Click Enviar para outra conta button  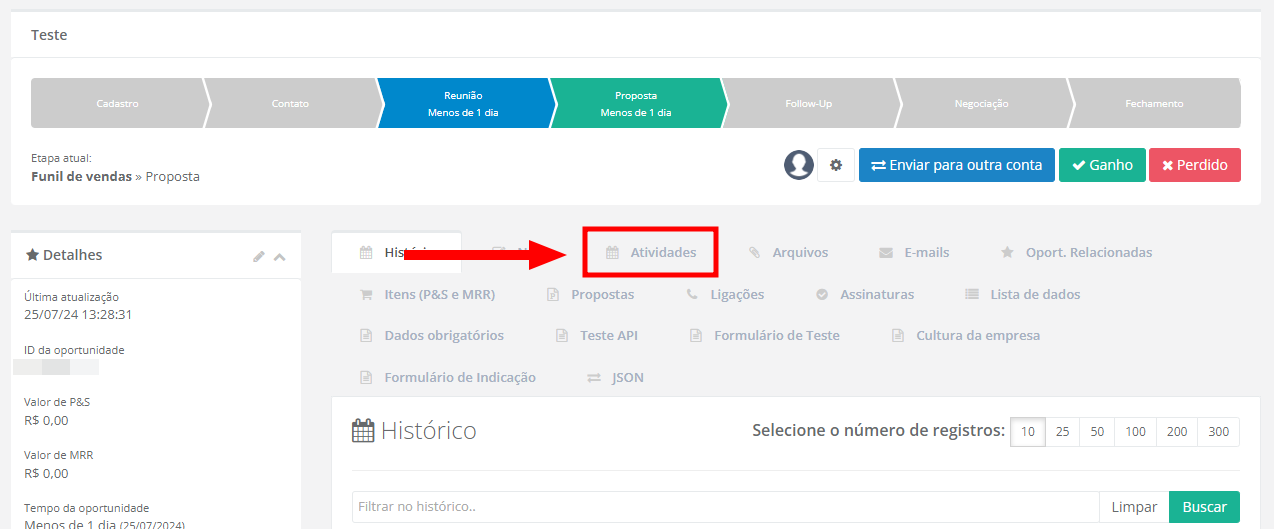tap(956, 165)
